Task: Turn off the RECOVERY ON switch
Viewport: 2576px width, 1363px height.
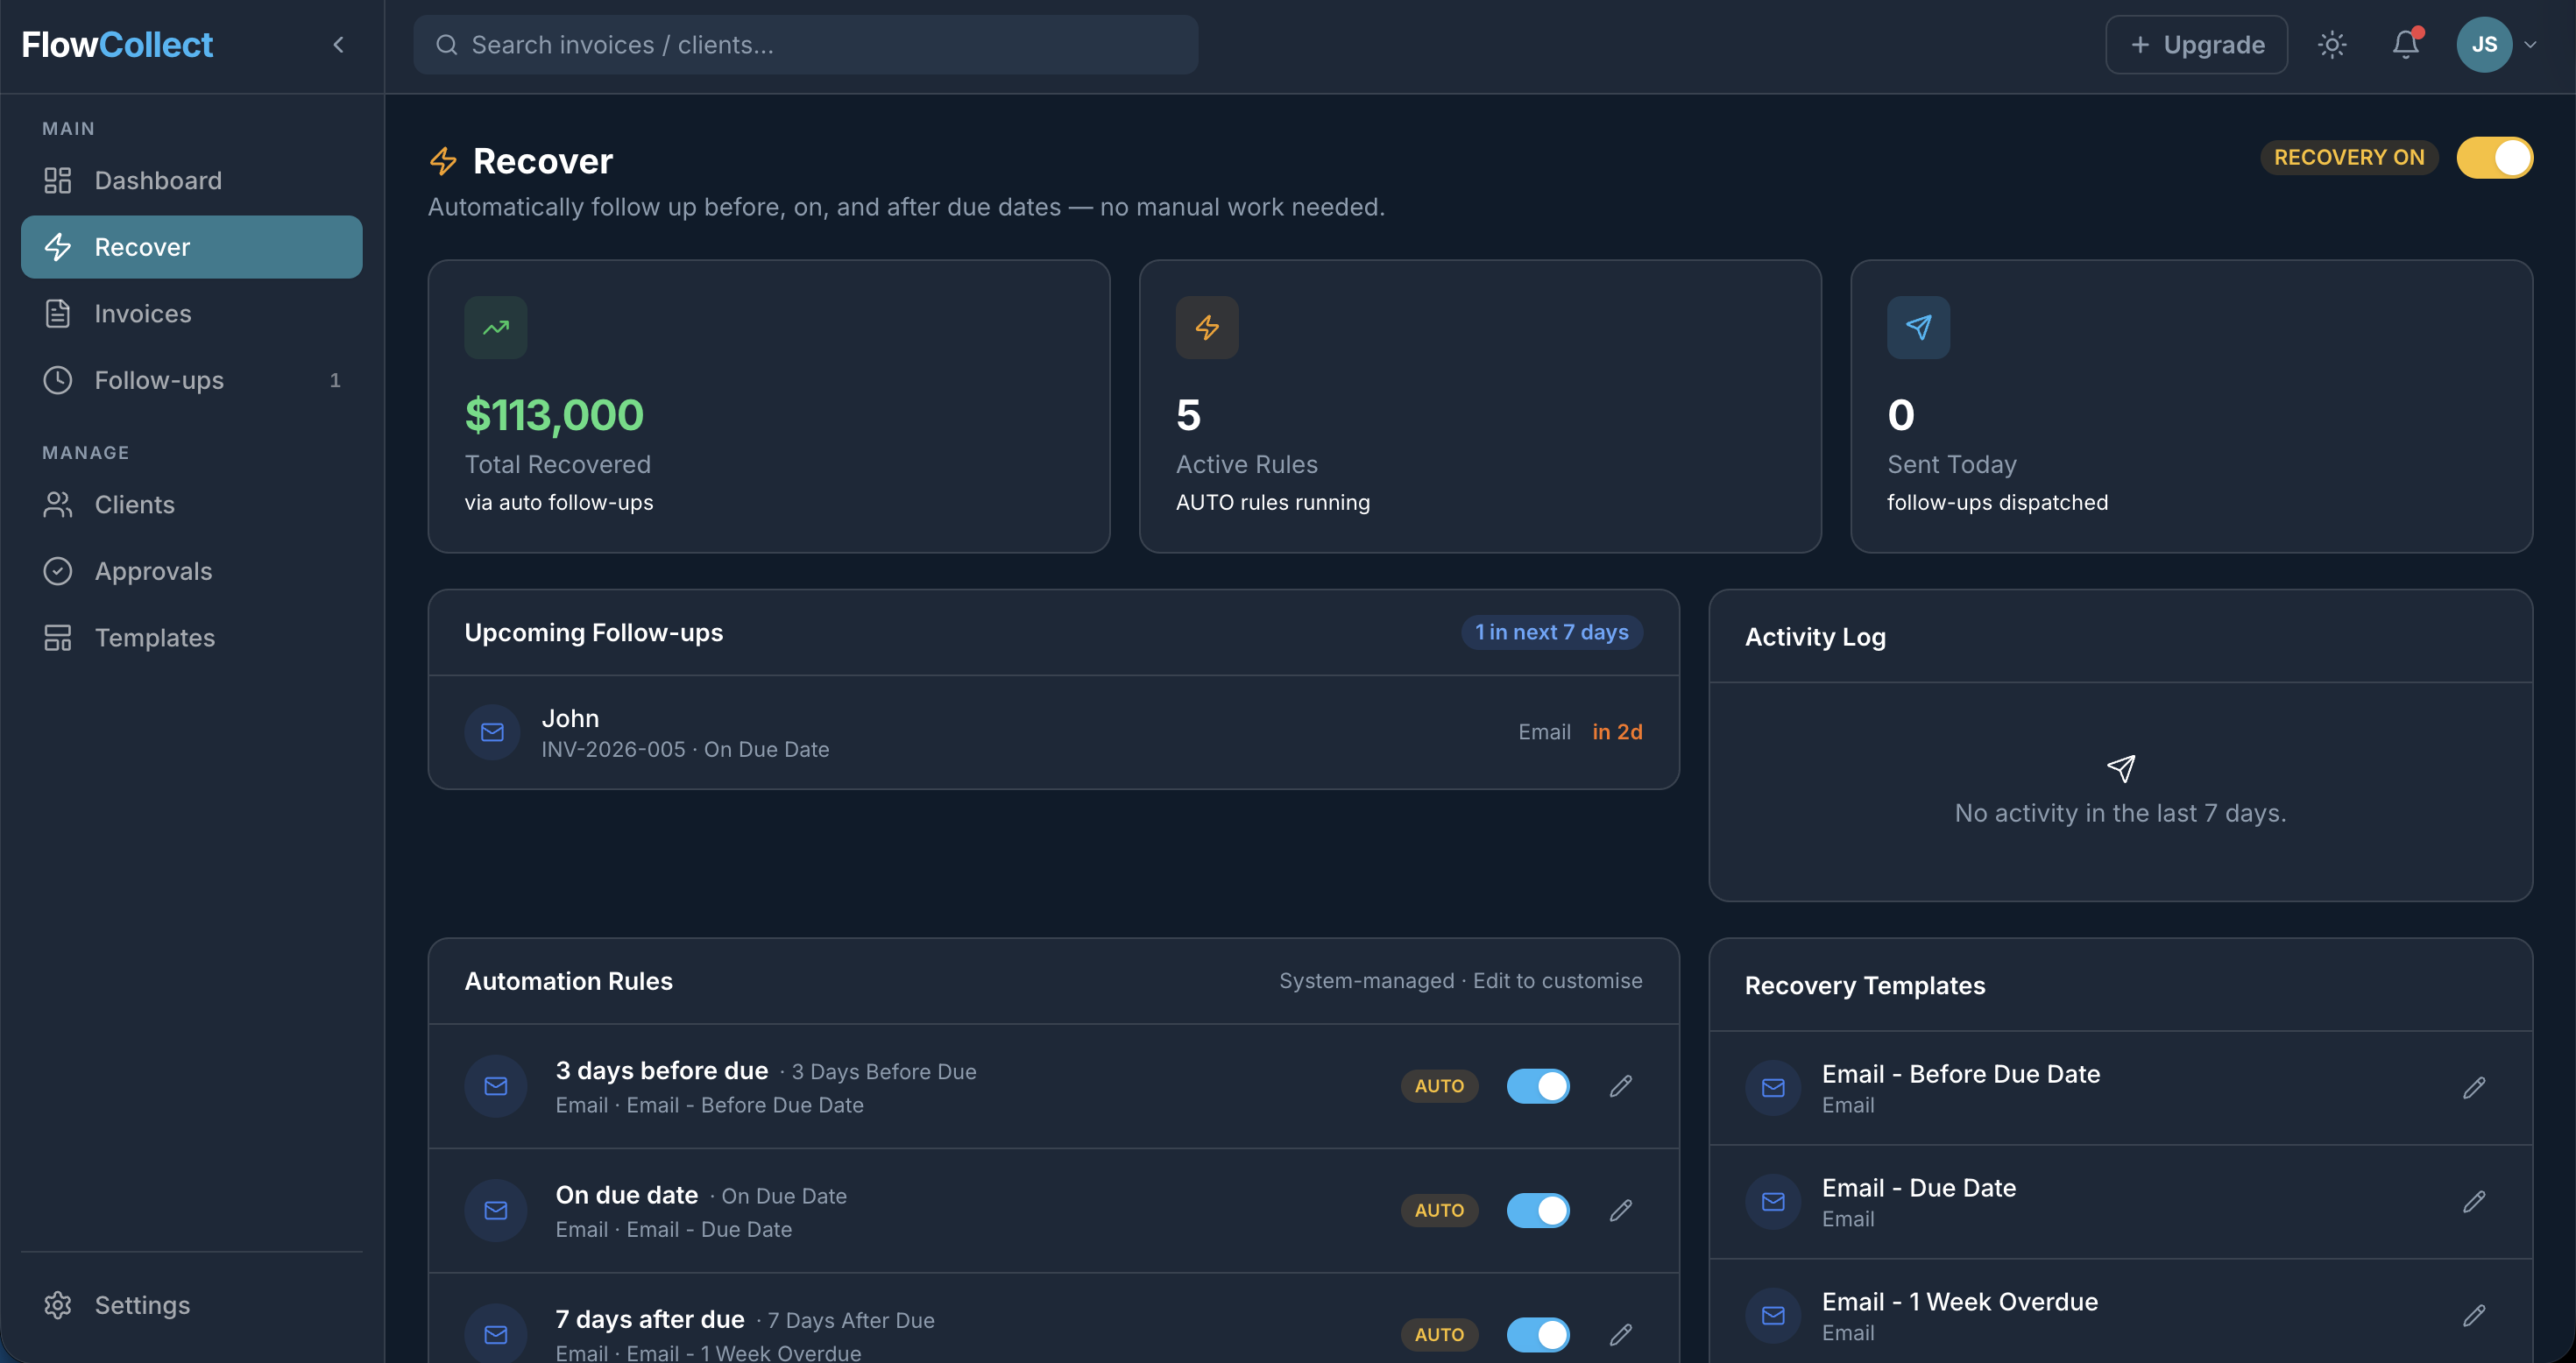Action: (x=2494, y=158)
